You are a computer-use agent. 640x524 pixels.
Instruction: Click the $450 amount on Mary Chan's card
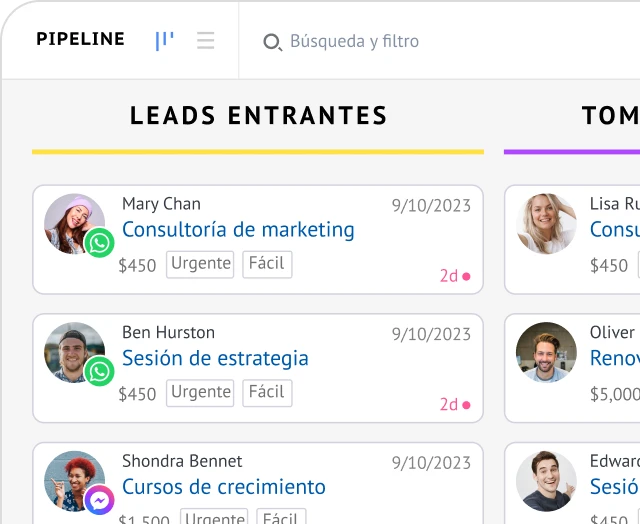(x=137, y=266)
